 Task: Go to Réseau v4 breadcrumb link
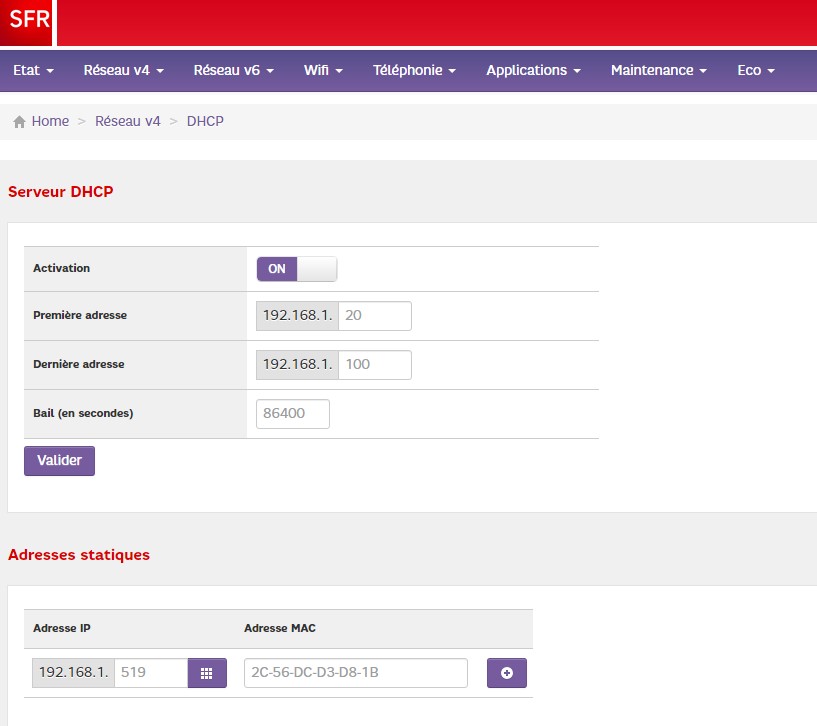point(127,121)
